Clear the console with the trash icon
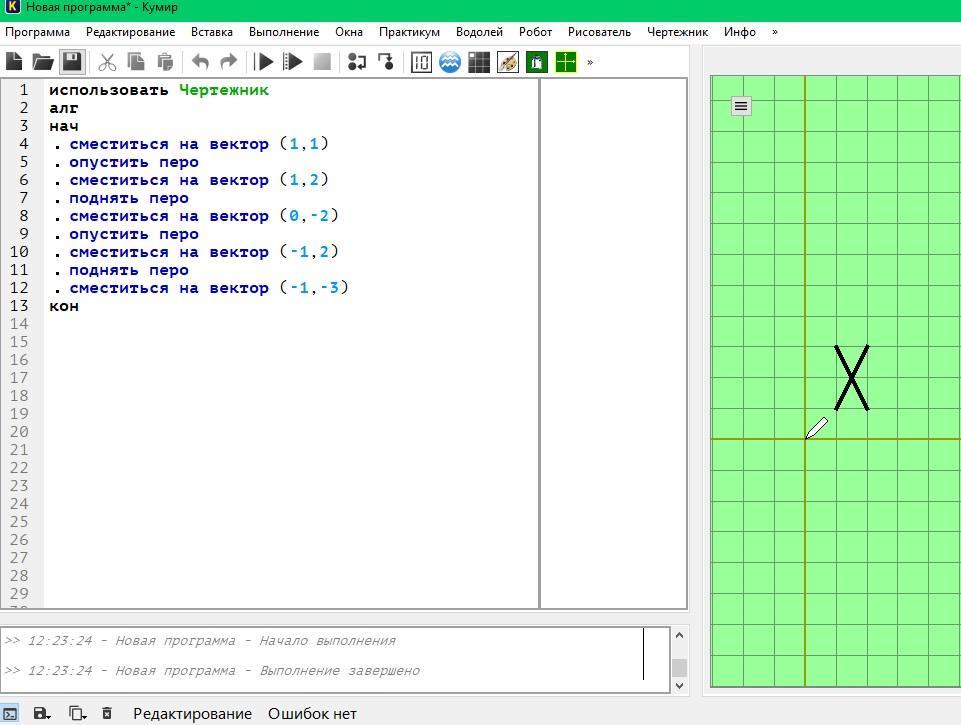The height and width of the screenshot is (725, 961). point(107,713)
